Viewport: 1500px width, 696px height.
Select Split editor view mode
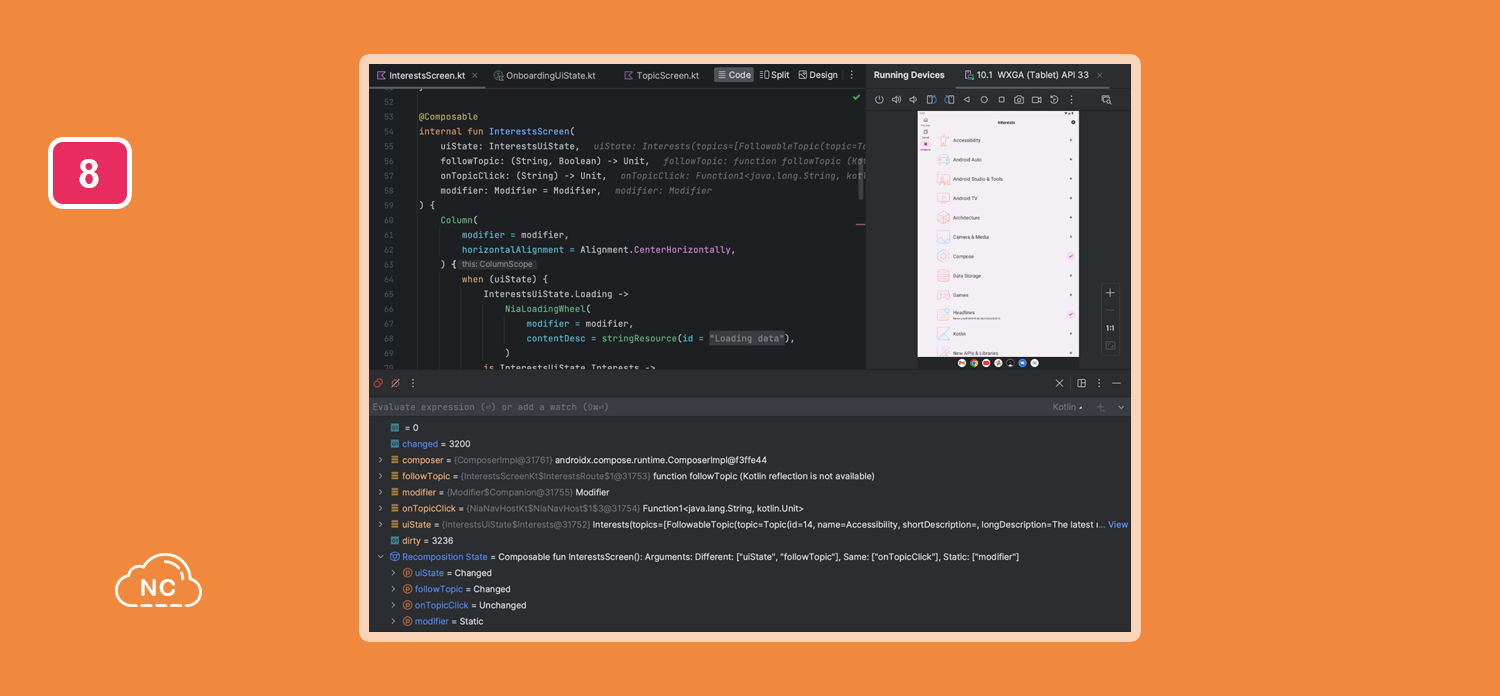(775, 75)
